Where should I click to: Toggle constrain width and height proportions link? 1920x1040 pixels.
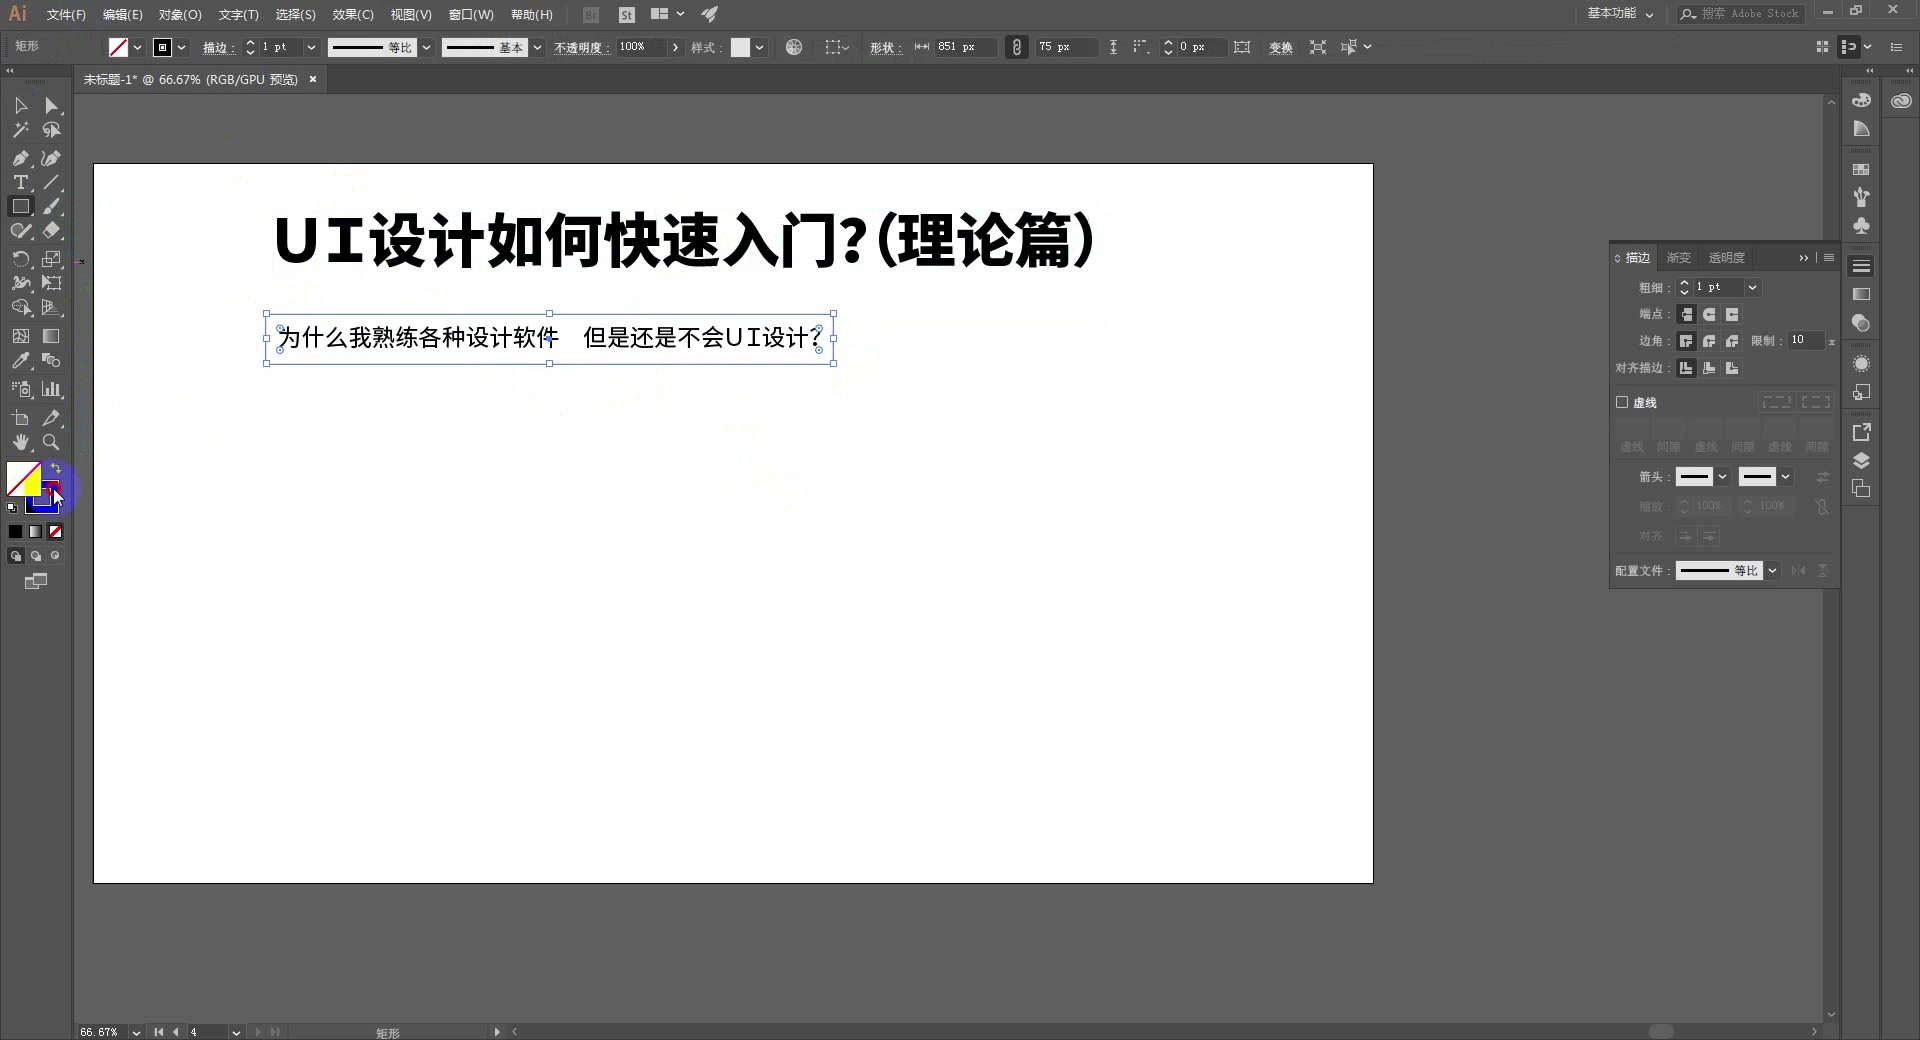pos(1016,47)
